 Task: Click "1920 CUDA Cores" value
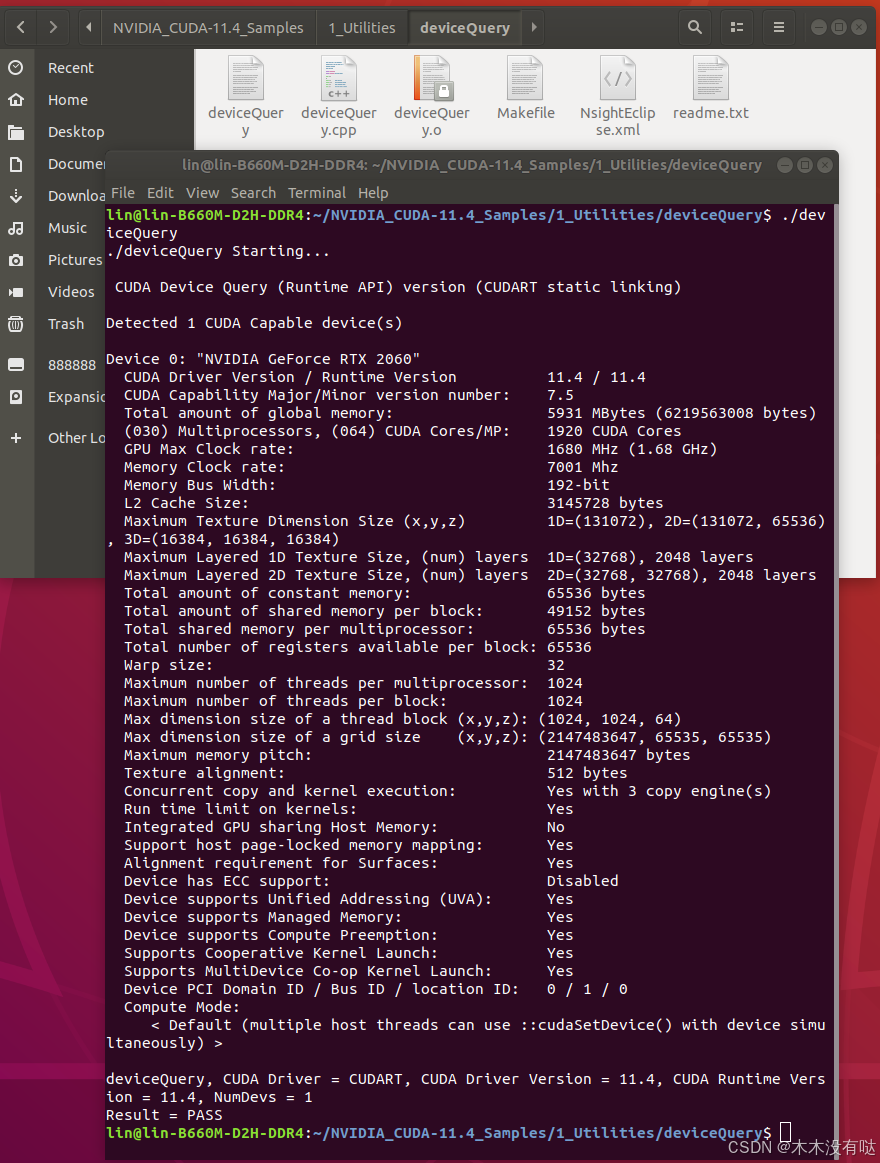614,431
